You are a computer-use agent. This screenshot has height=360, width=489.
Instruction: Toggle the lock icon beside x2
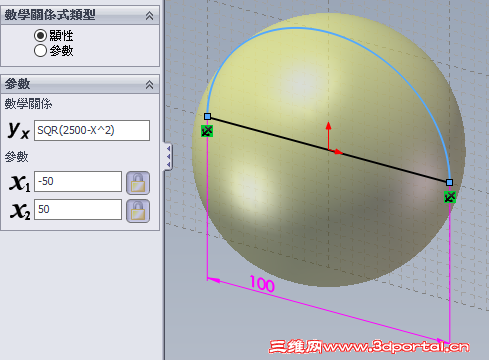(x=138, y=211)
